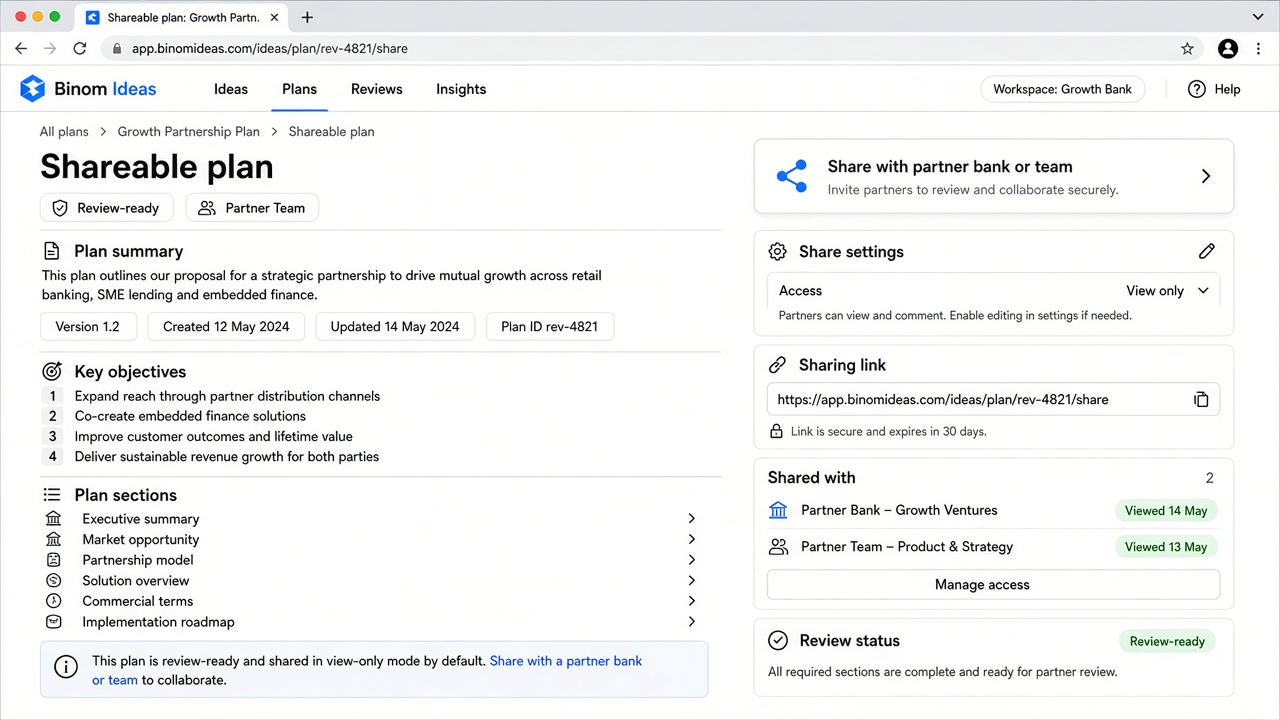Open the browser tab list dropdown
Image resolution: width=1280 pixels, height=720 pixels.
point(1259,17)
